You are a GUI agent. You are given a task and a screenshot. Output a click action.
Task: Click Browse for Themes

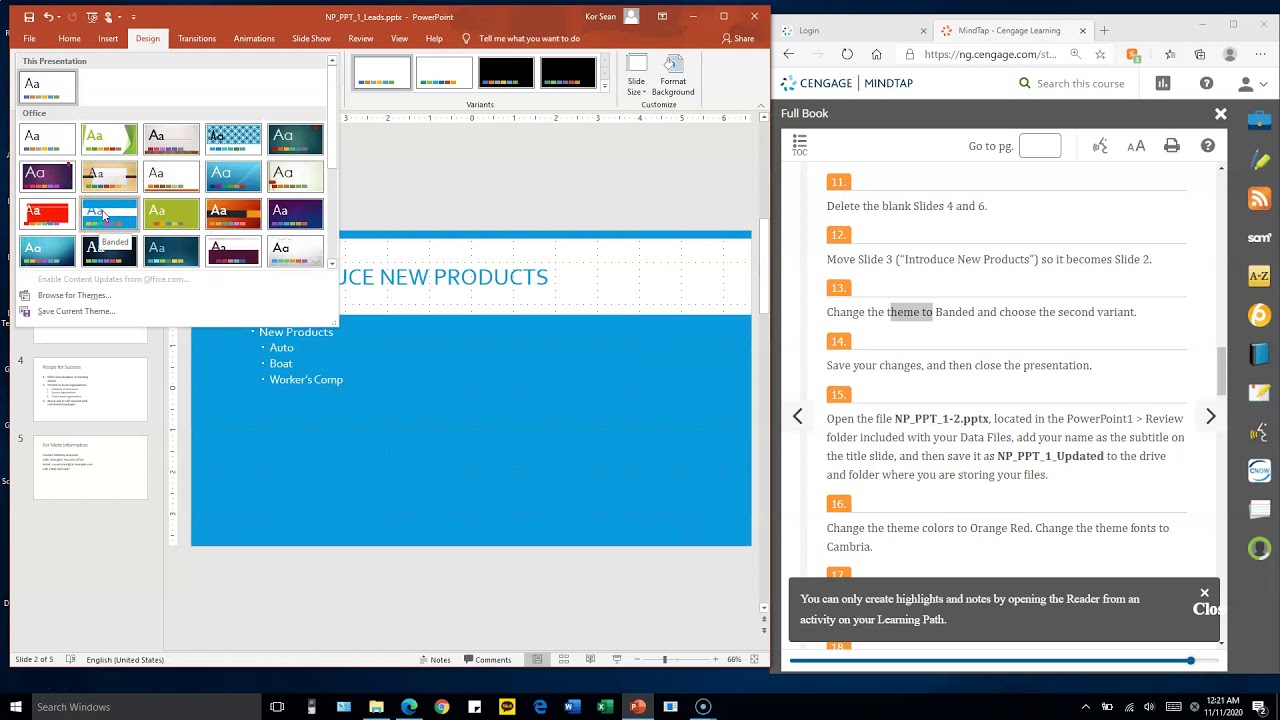[74, 295]
